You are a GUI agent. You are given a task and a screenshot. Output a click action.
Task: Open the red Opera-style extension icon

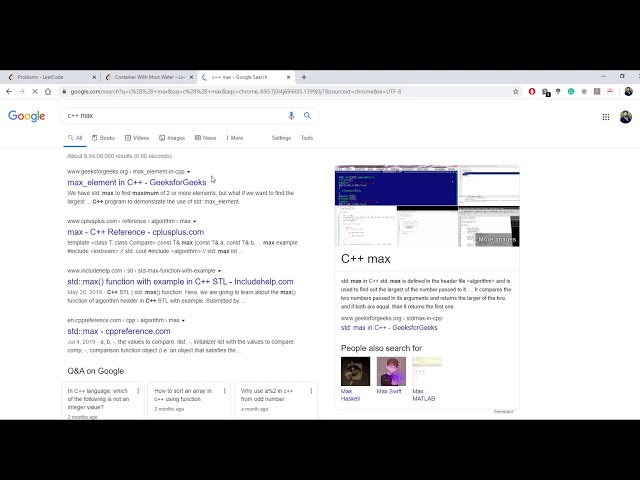(x=532, y=92)
